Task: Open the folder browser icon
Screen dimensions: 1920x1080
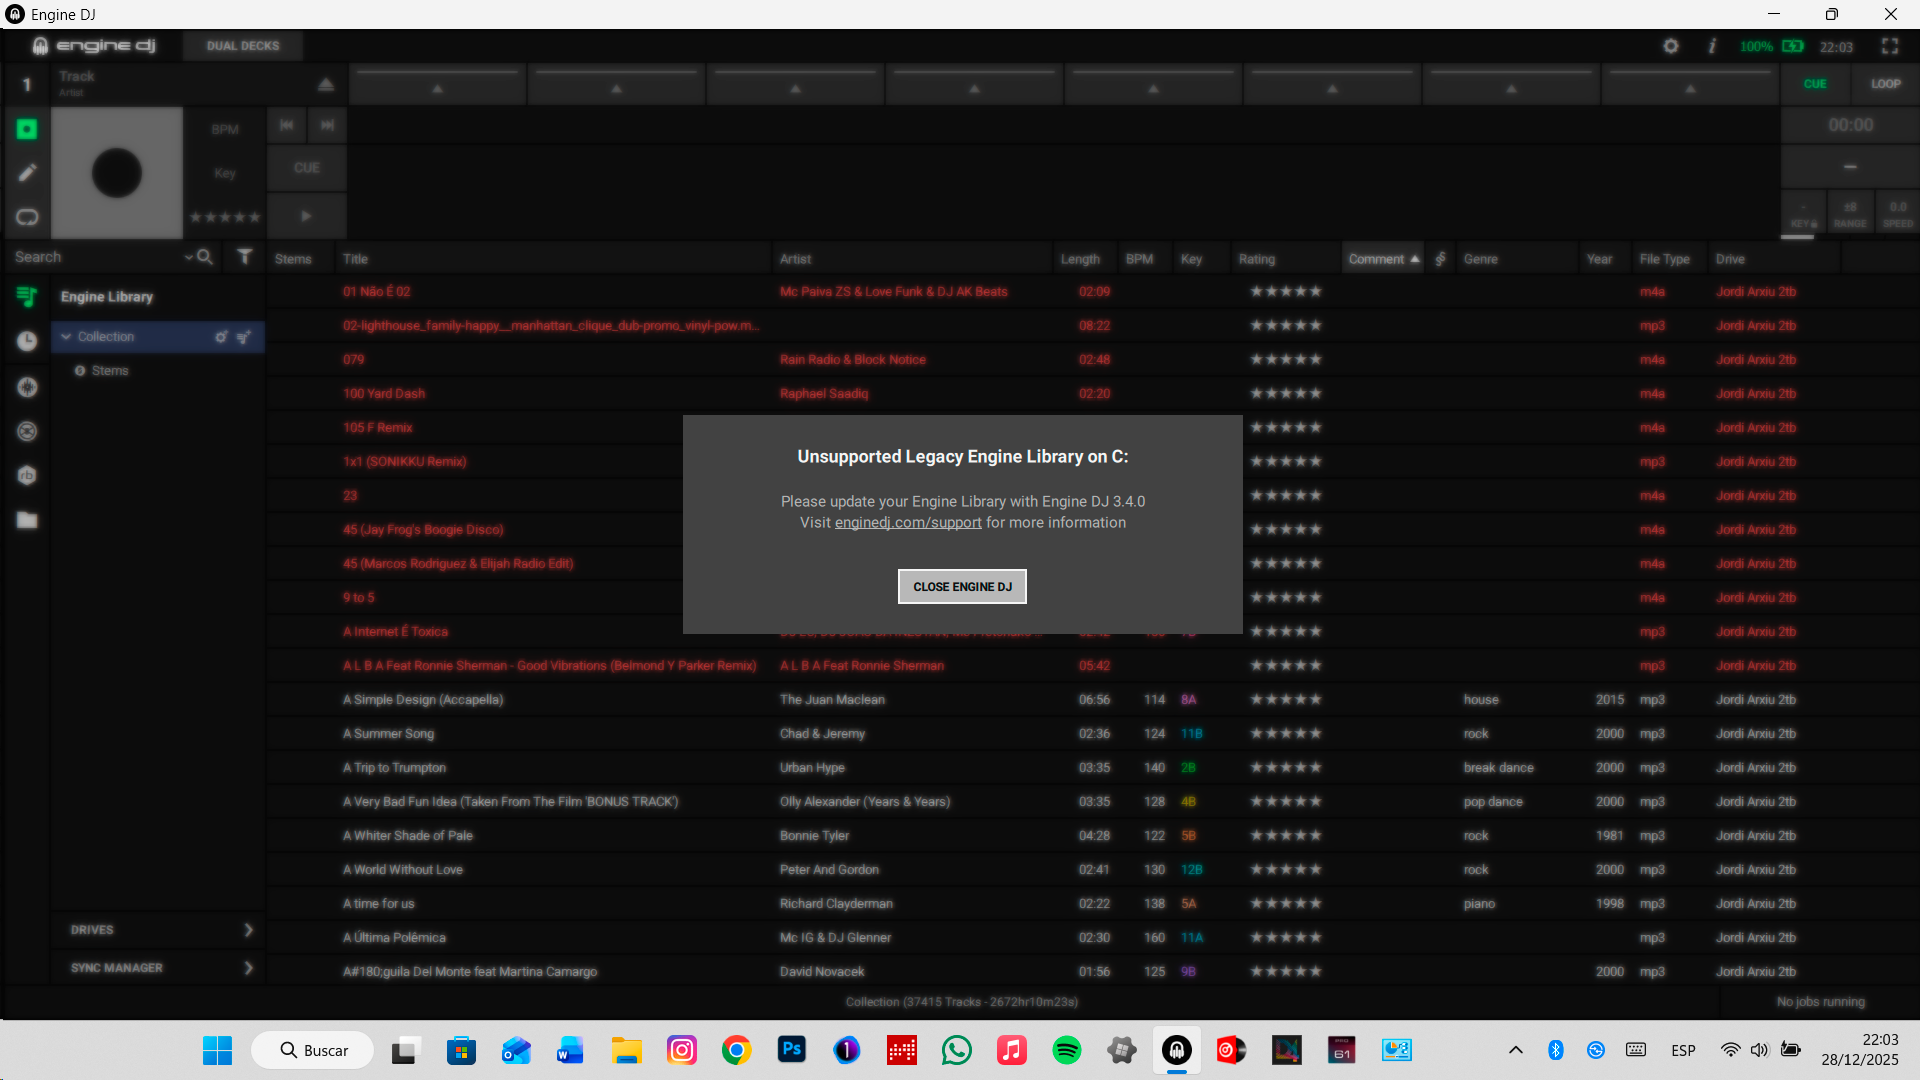Action: 27,520
